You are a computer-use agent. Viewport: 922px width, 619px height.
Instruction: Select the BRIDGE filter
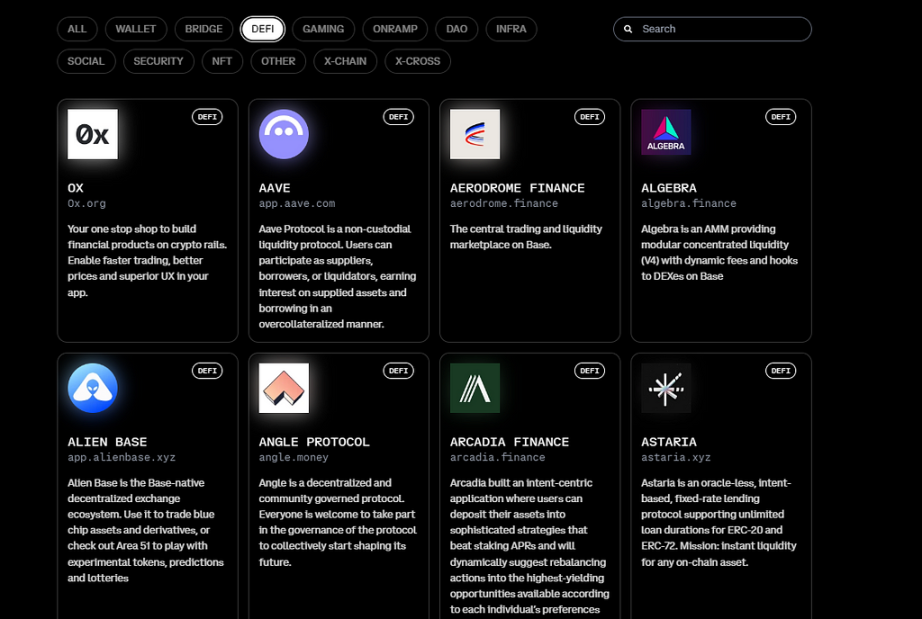coord(203,29)
